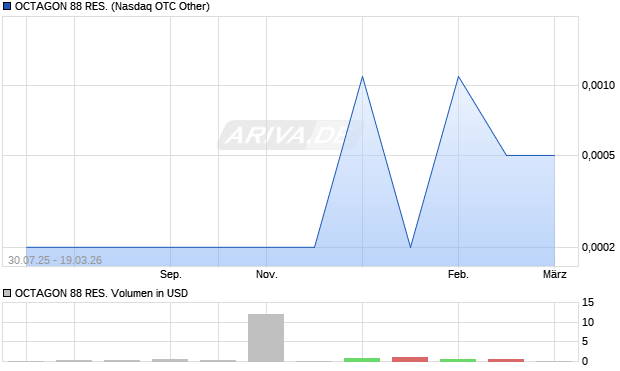
Task: Click the volume axis label 0
Action: click(x=585, y=361)
